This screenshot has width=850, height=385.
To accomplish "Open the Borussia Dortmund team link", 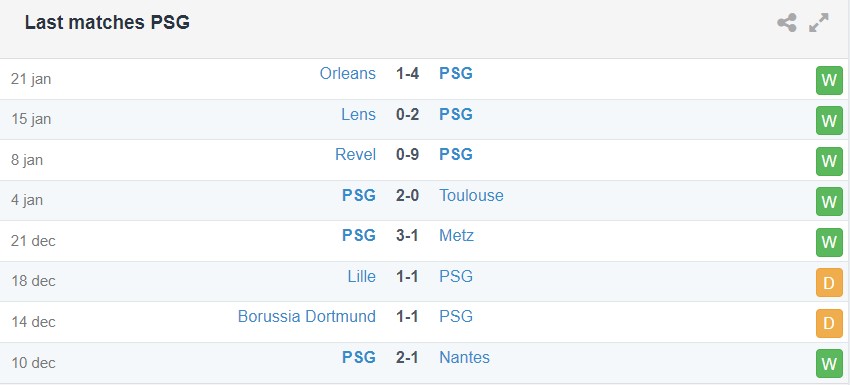I will click(x=307, y=316).
